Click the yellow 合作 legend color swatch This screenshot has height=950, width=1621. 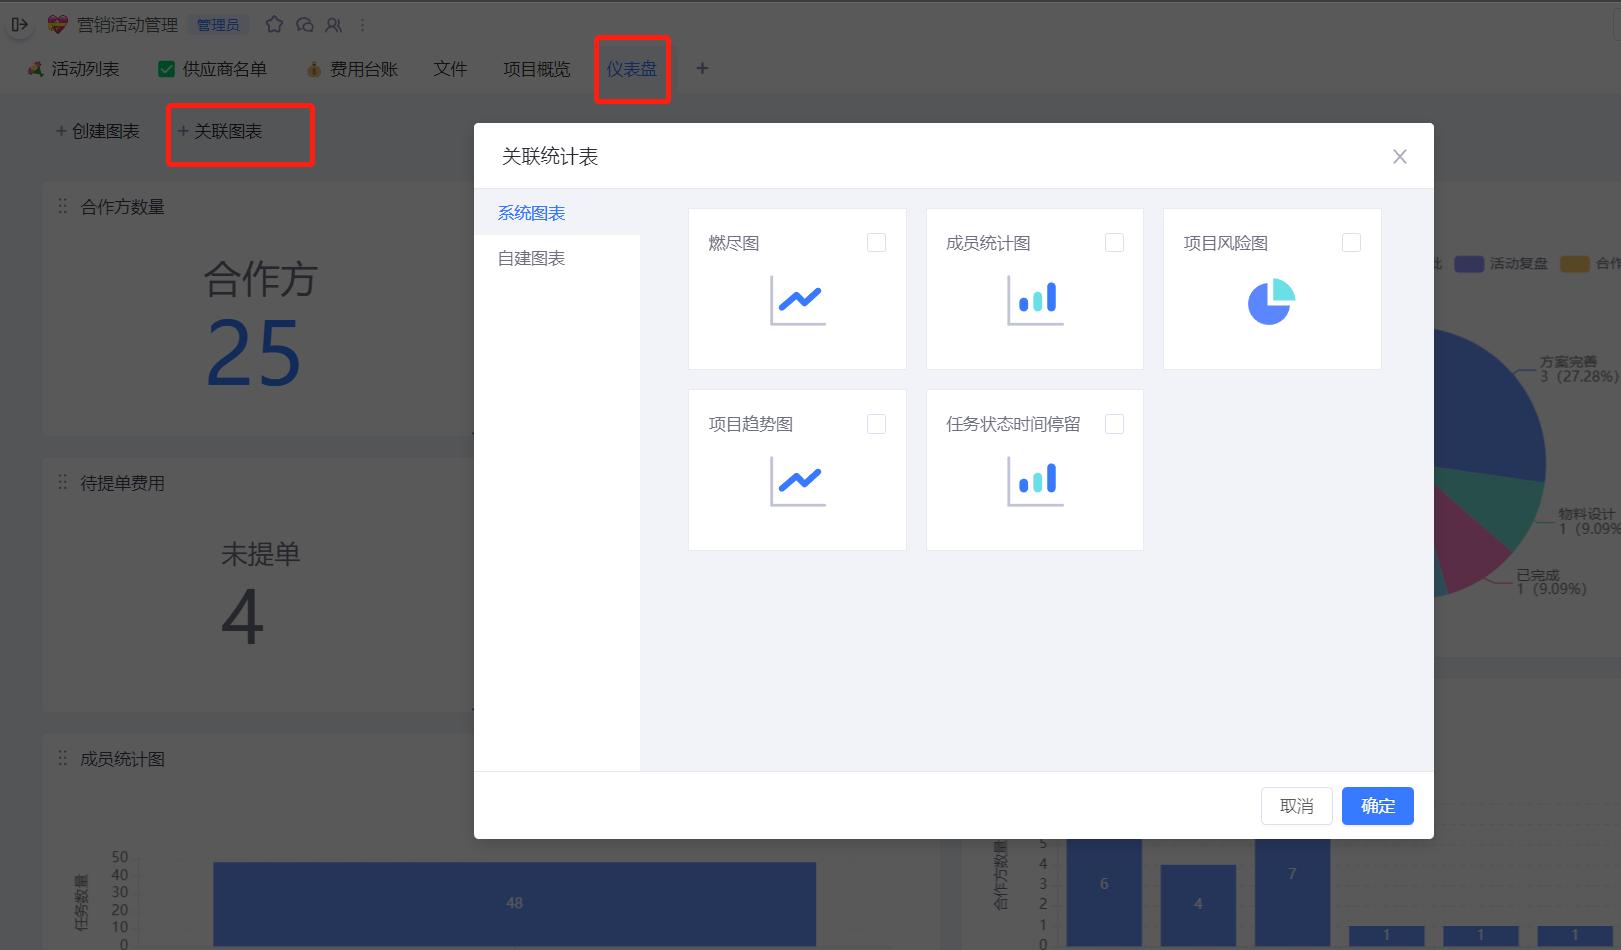coord(1575,264)
